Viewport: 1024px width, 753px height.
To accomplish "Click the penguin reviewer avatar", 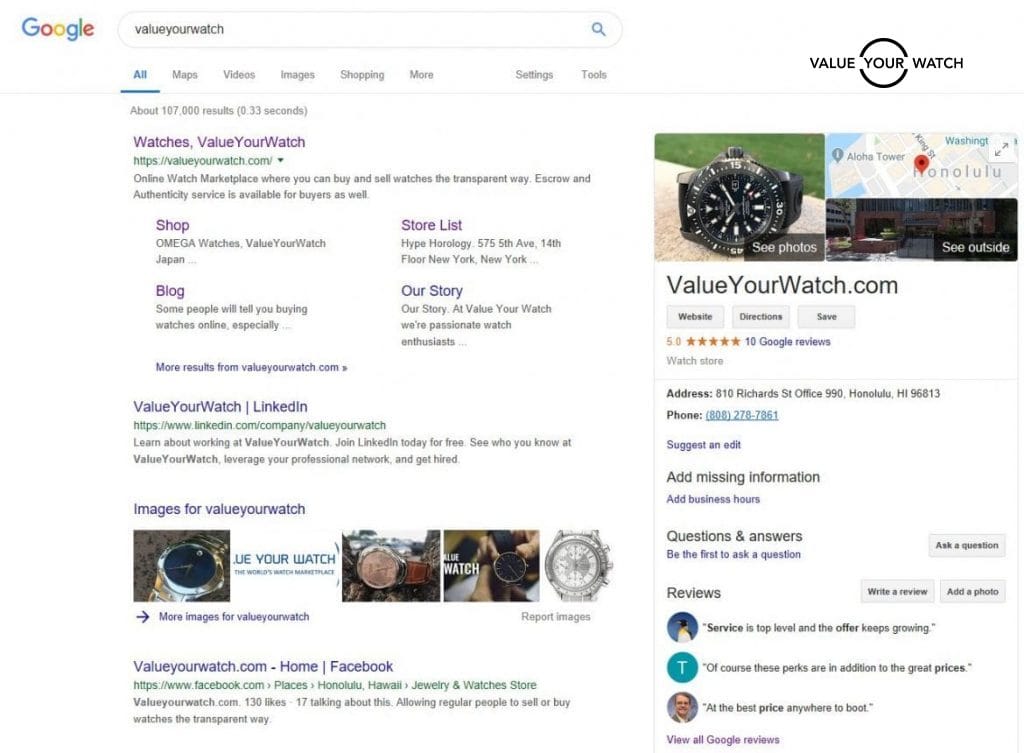I will pos(682,627).
